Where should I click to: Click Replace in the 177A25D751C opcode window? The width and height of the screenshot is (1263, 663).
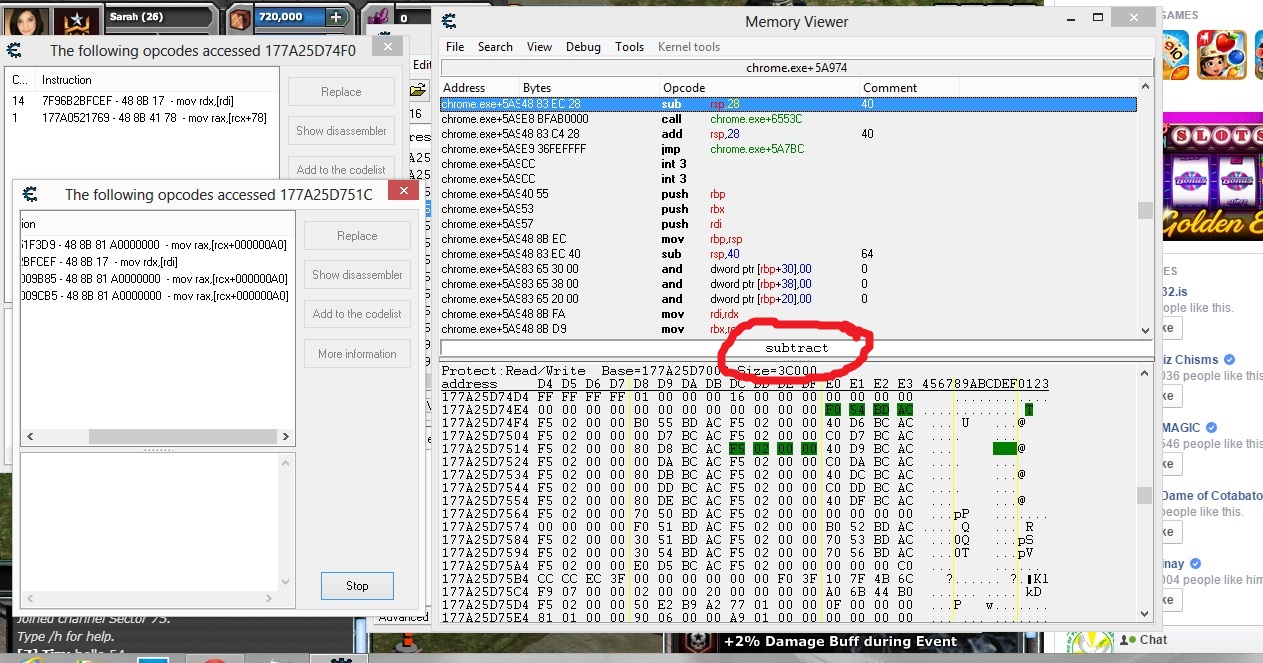(x=357, y=236)
